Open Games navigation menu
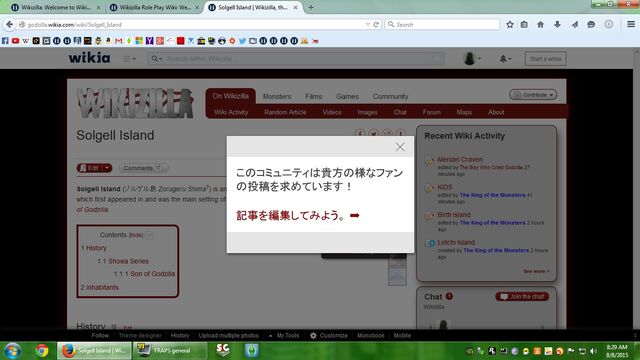Screen dimensions: 640x360 pyautogui.click(x=347, y=96)
